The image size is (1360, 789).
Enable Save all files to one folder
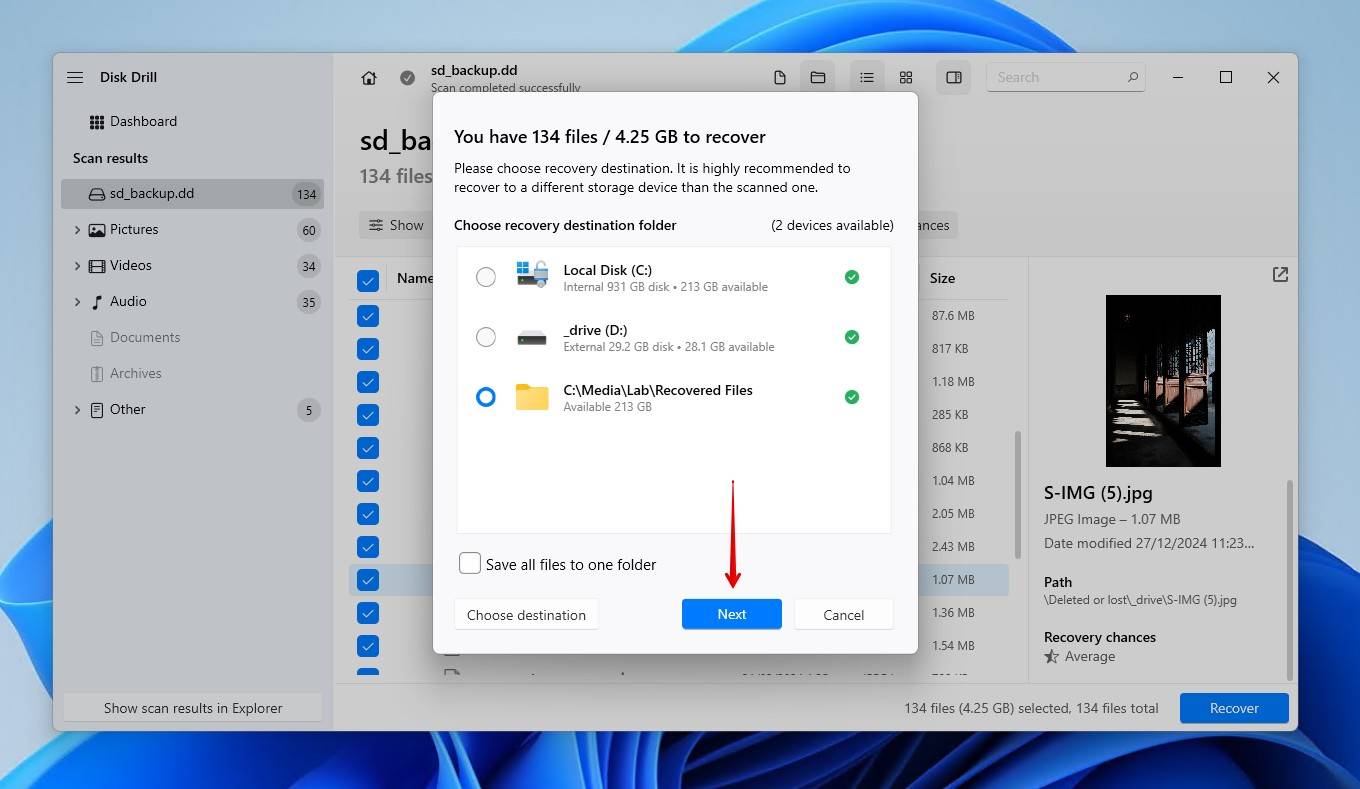coord(469,563)
